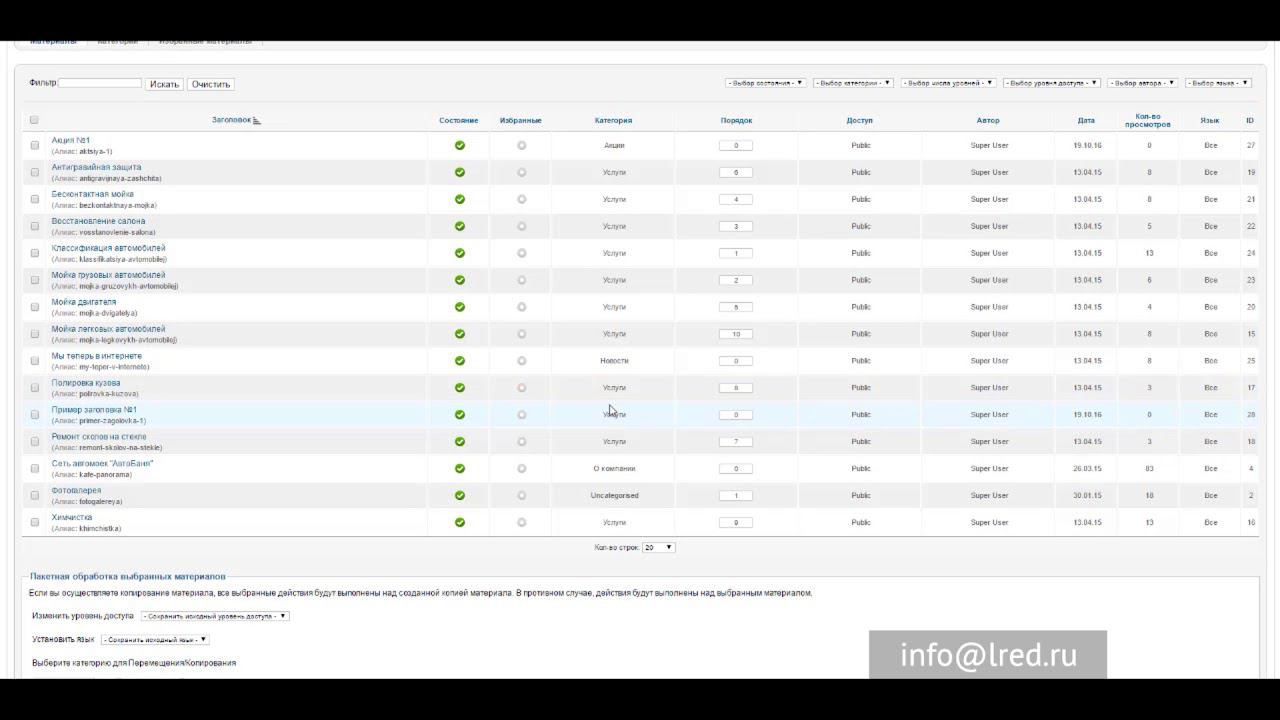
Task: Open the Мойка легковых автомобилей article
Action: click(x=108, y=329)
